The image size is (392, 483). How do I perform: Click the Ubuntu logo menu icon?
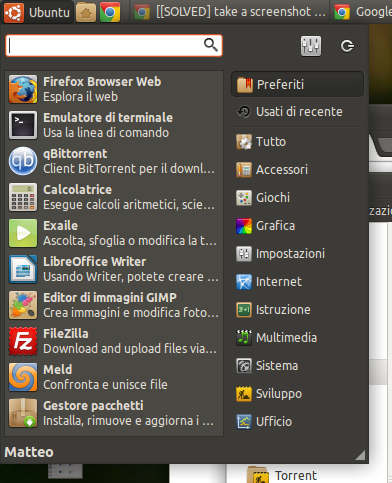tap(14, 12)
